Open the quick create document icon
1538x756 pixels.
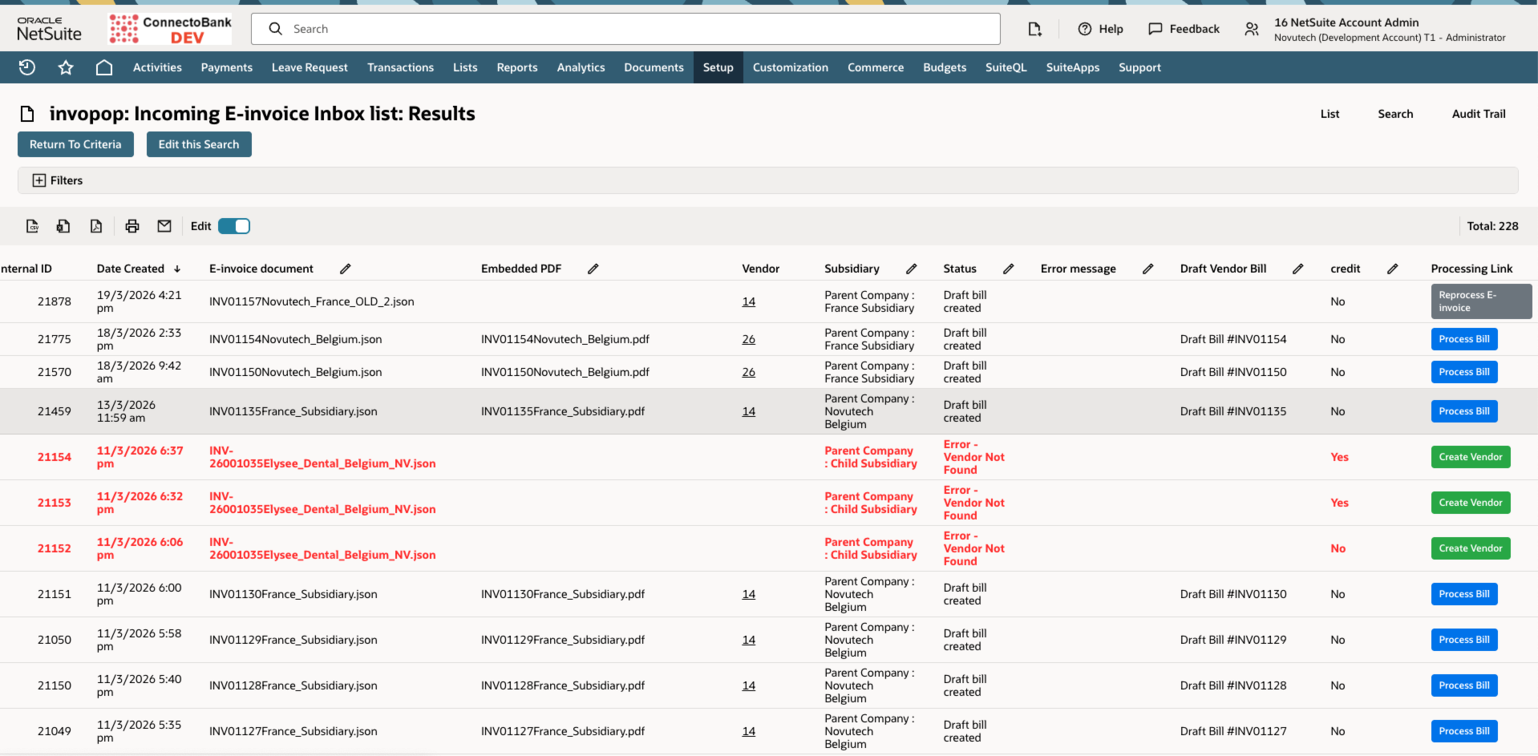tap(1035, 29)
